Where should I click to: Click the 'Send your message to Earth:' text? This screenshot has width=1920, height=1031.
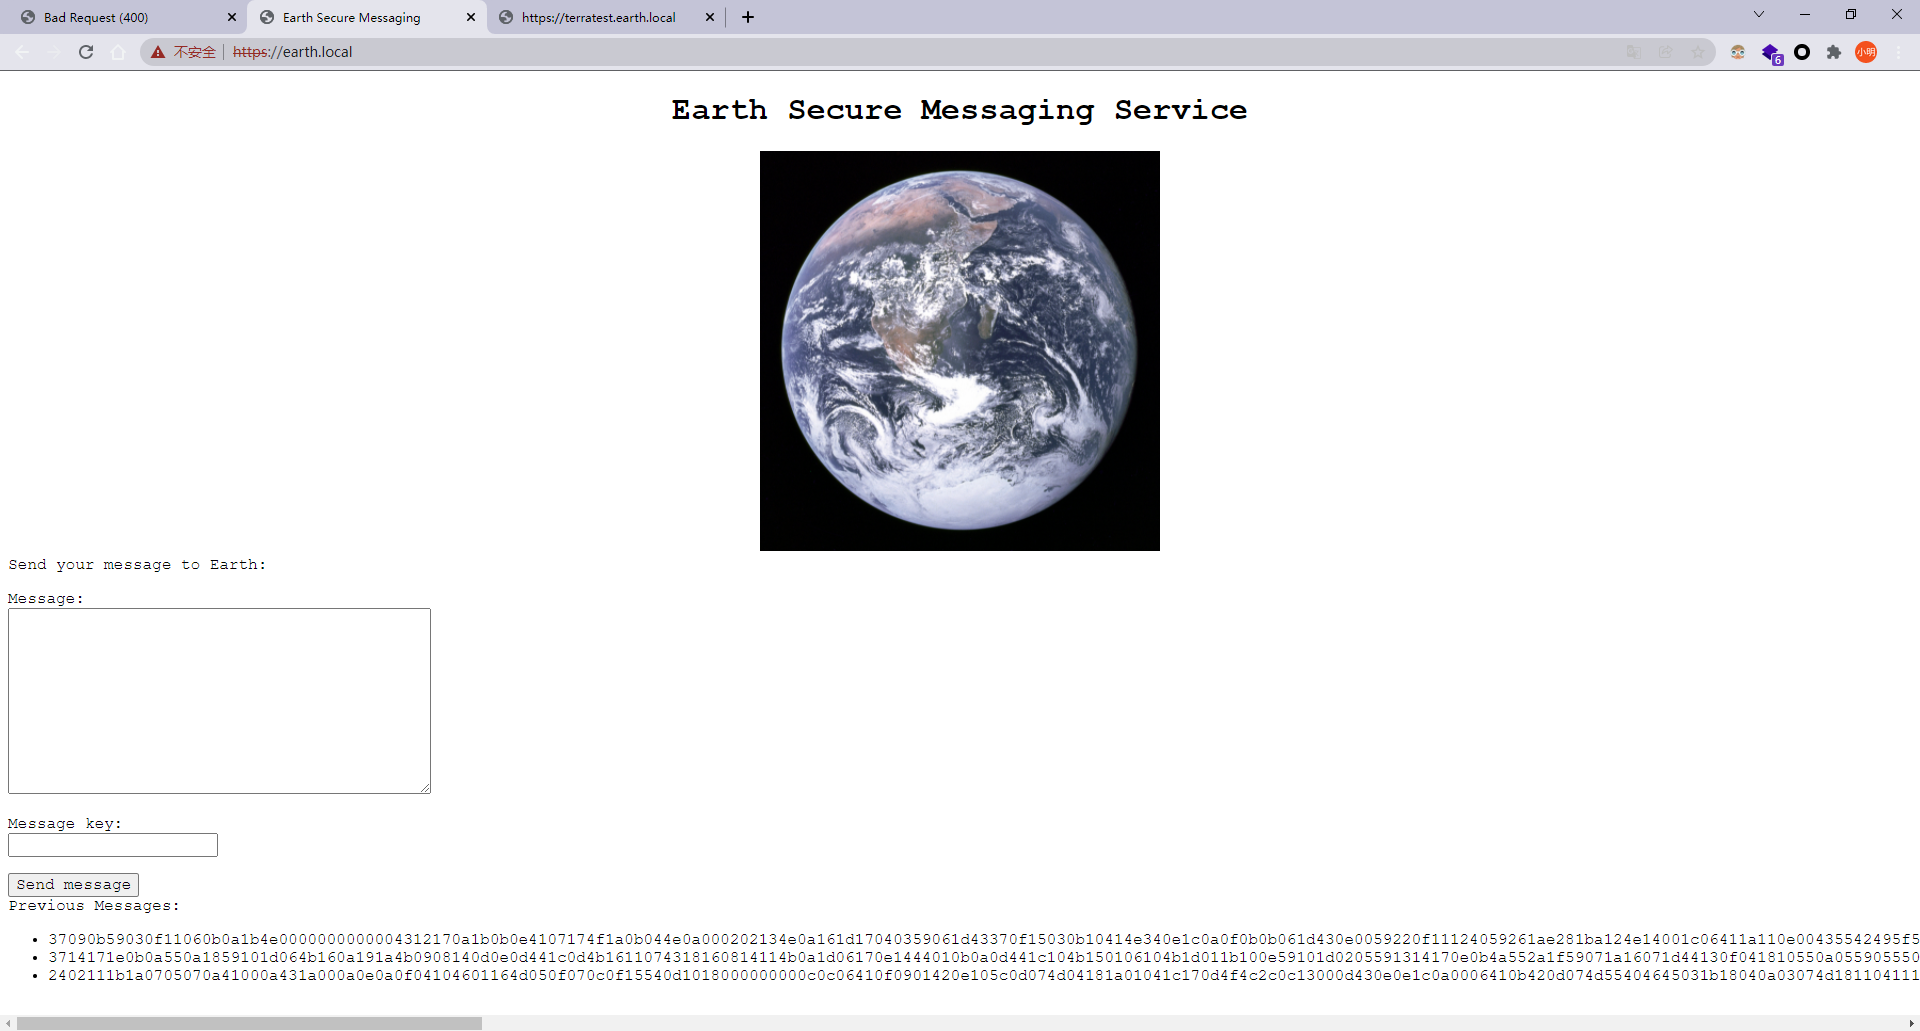point(137,565)
